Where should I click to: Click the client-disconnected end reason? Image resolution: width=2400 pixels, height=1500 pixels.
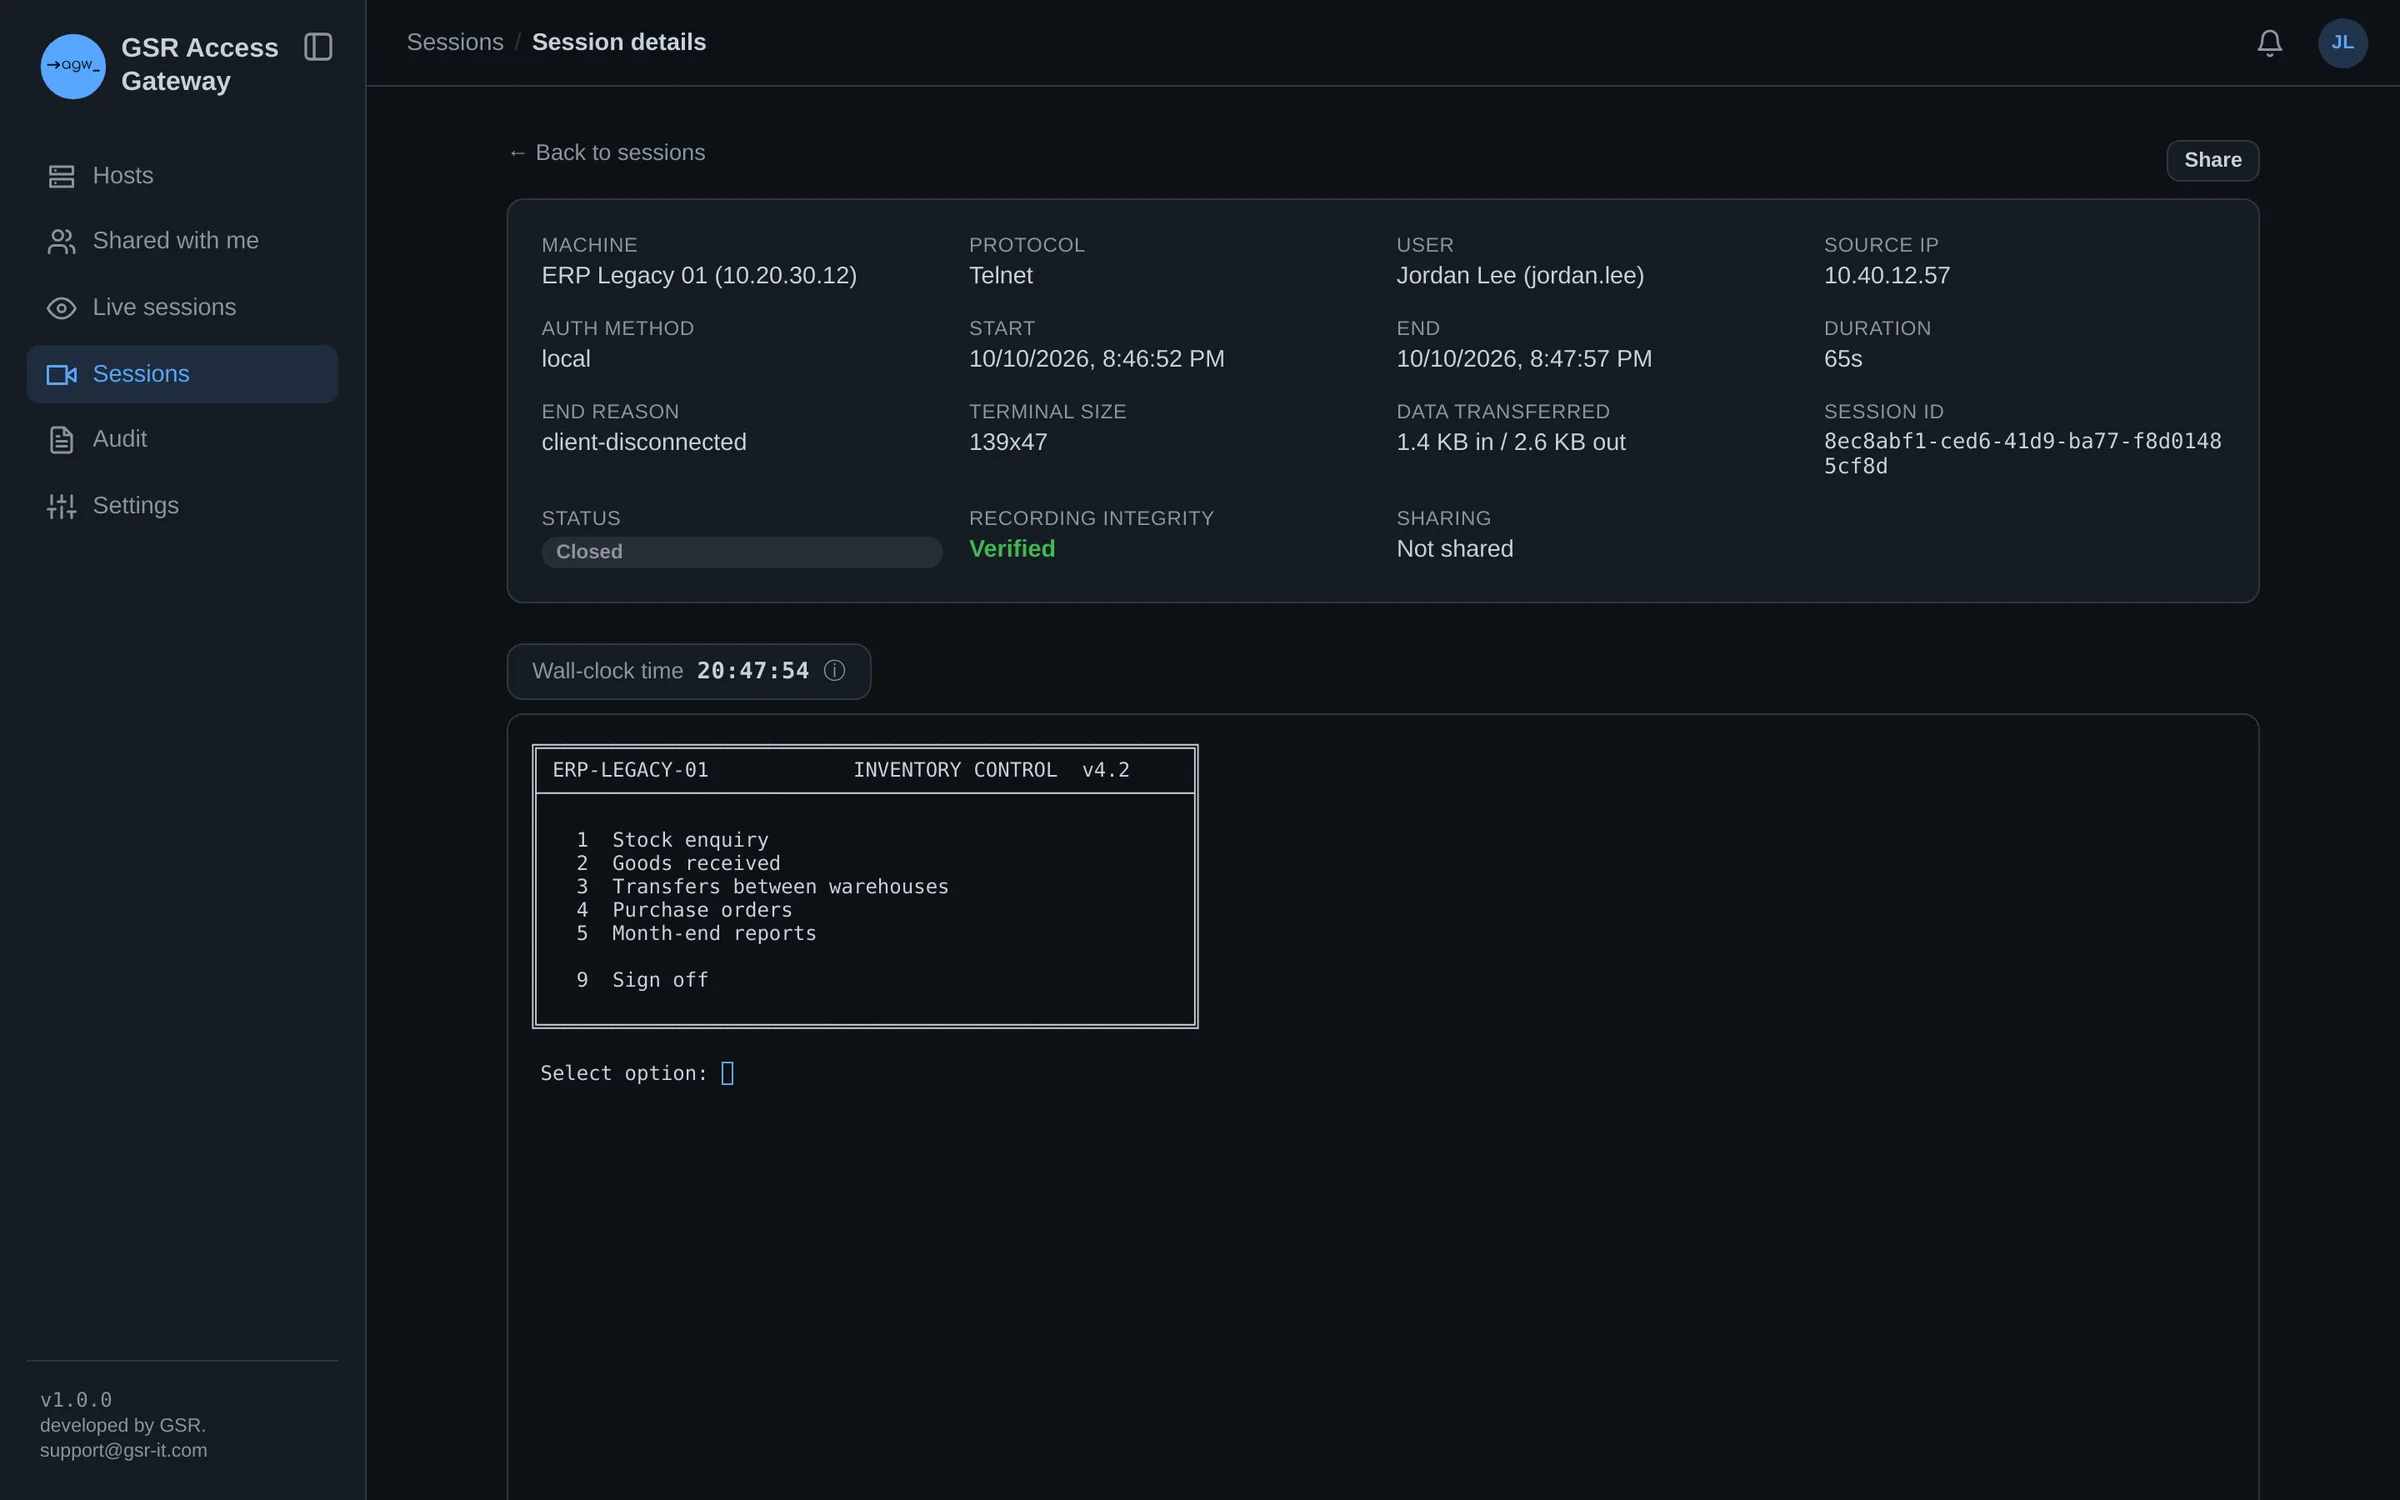644,442
